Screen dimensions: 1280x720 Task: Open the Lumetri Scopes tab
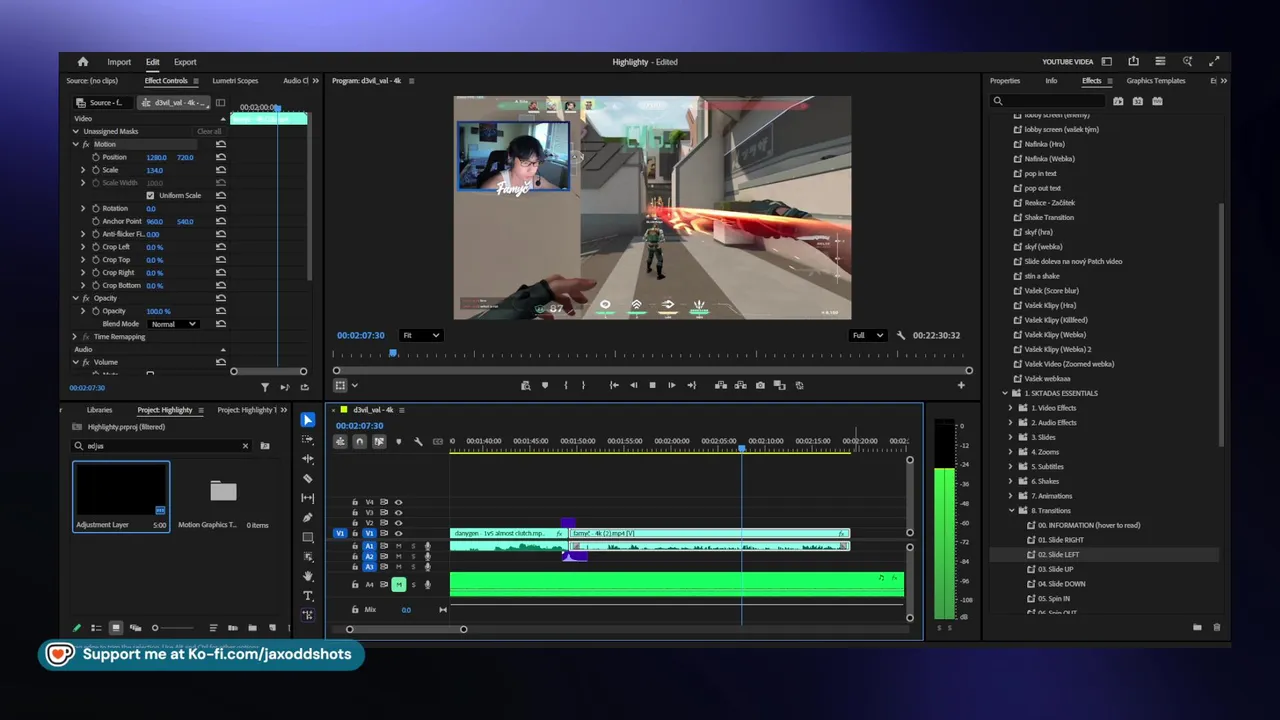click(x=235, y=81)
